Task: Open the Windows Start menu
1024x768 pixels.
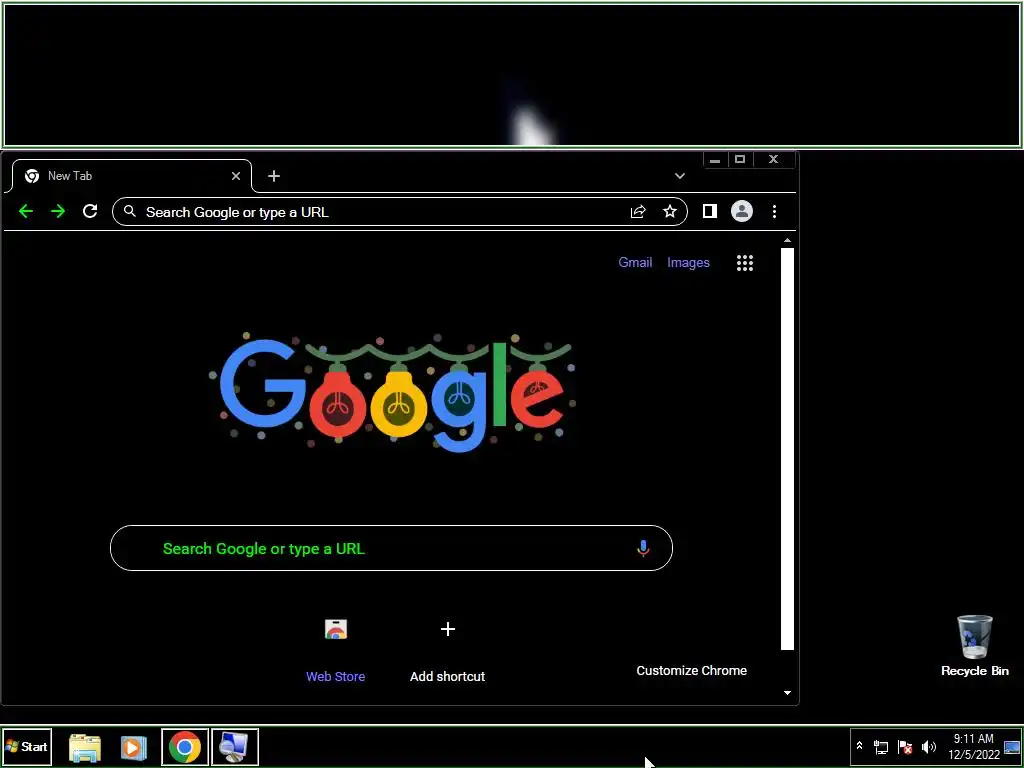Action: coord(27,747)
